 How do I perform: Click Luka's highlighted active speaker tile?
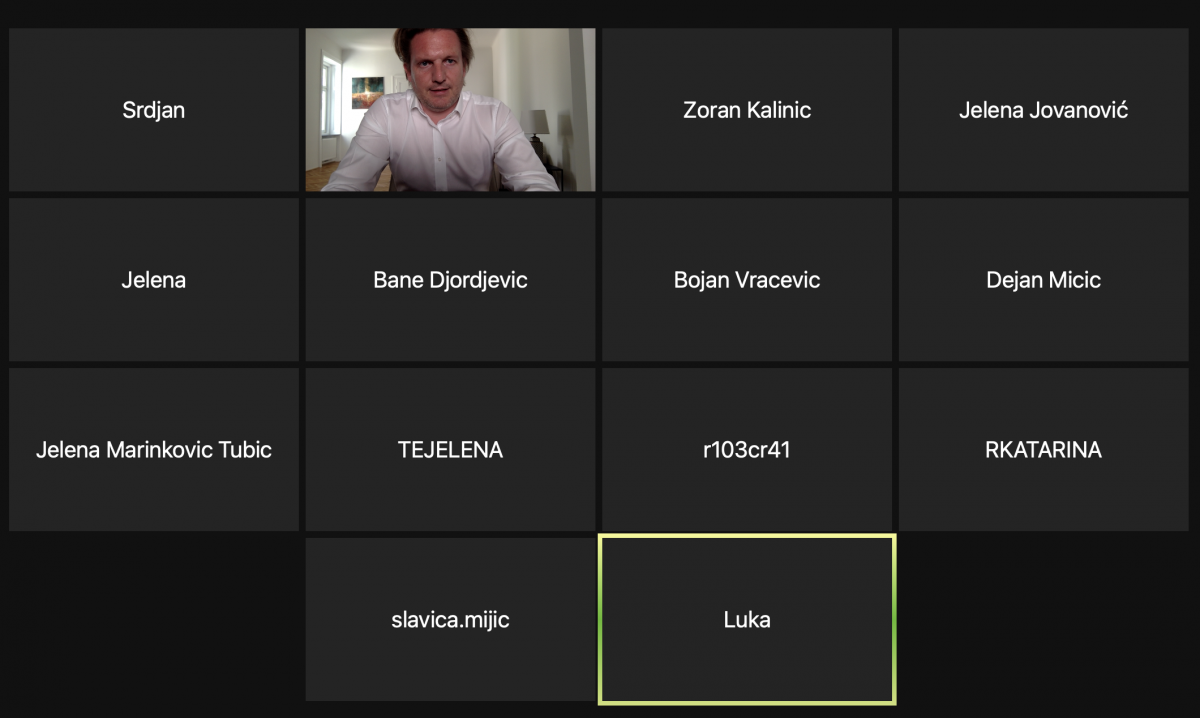pyautogui.click(x=747, y=620)
